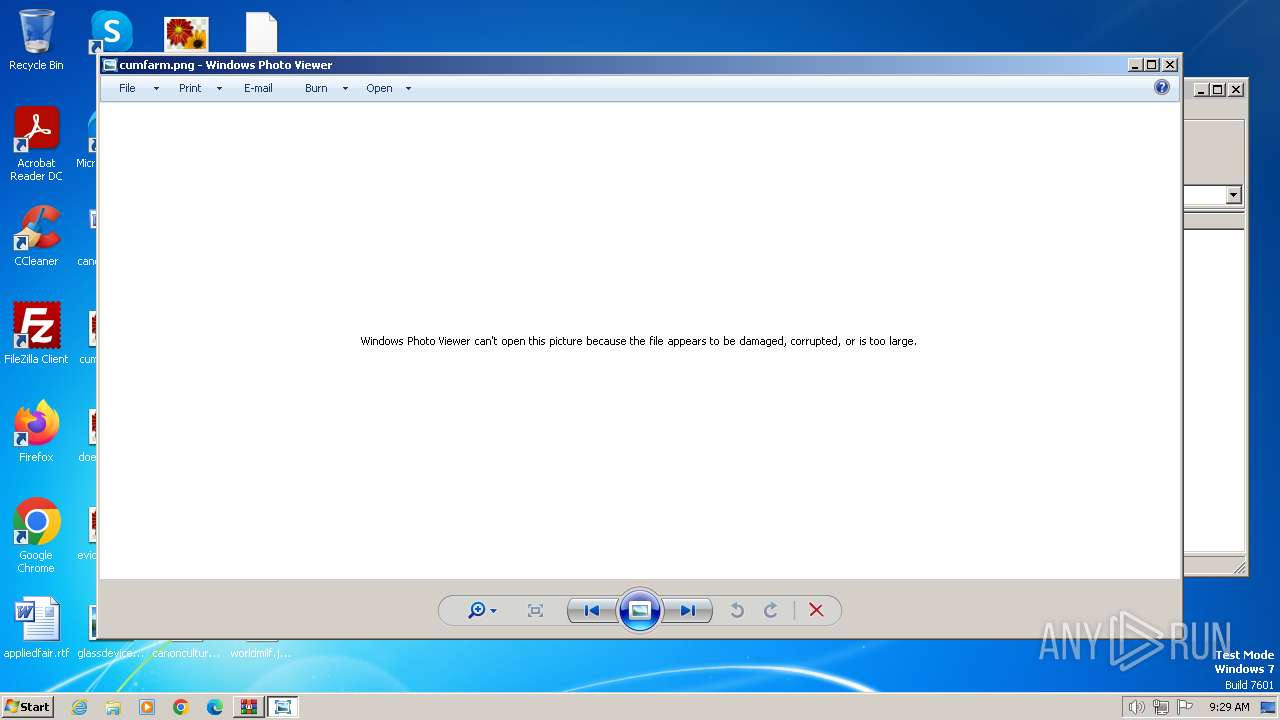1280x720 pixels.
Task: Open dropdown in background window
Action: click(1234, 195)
